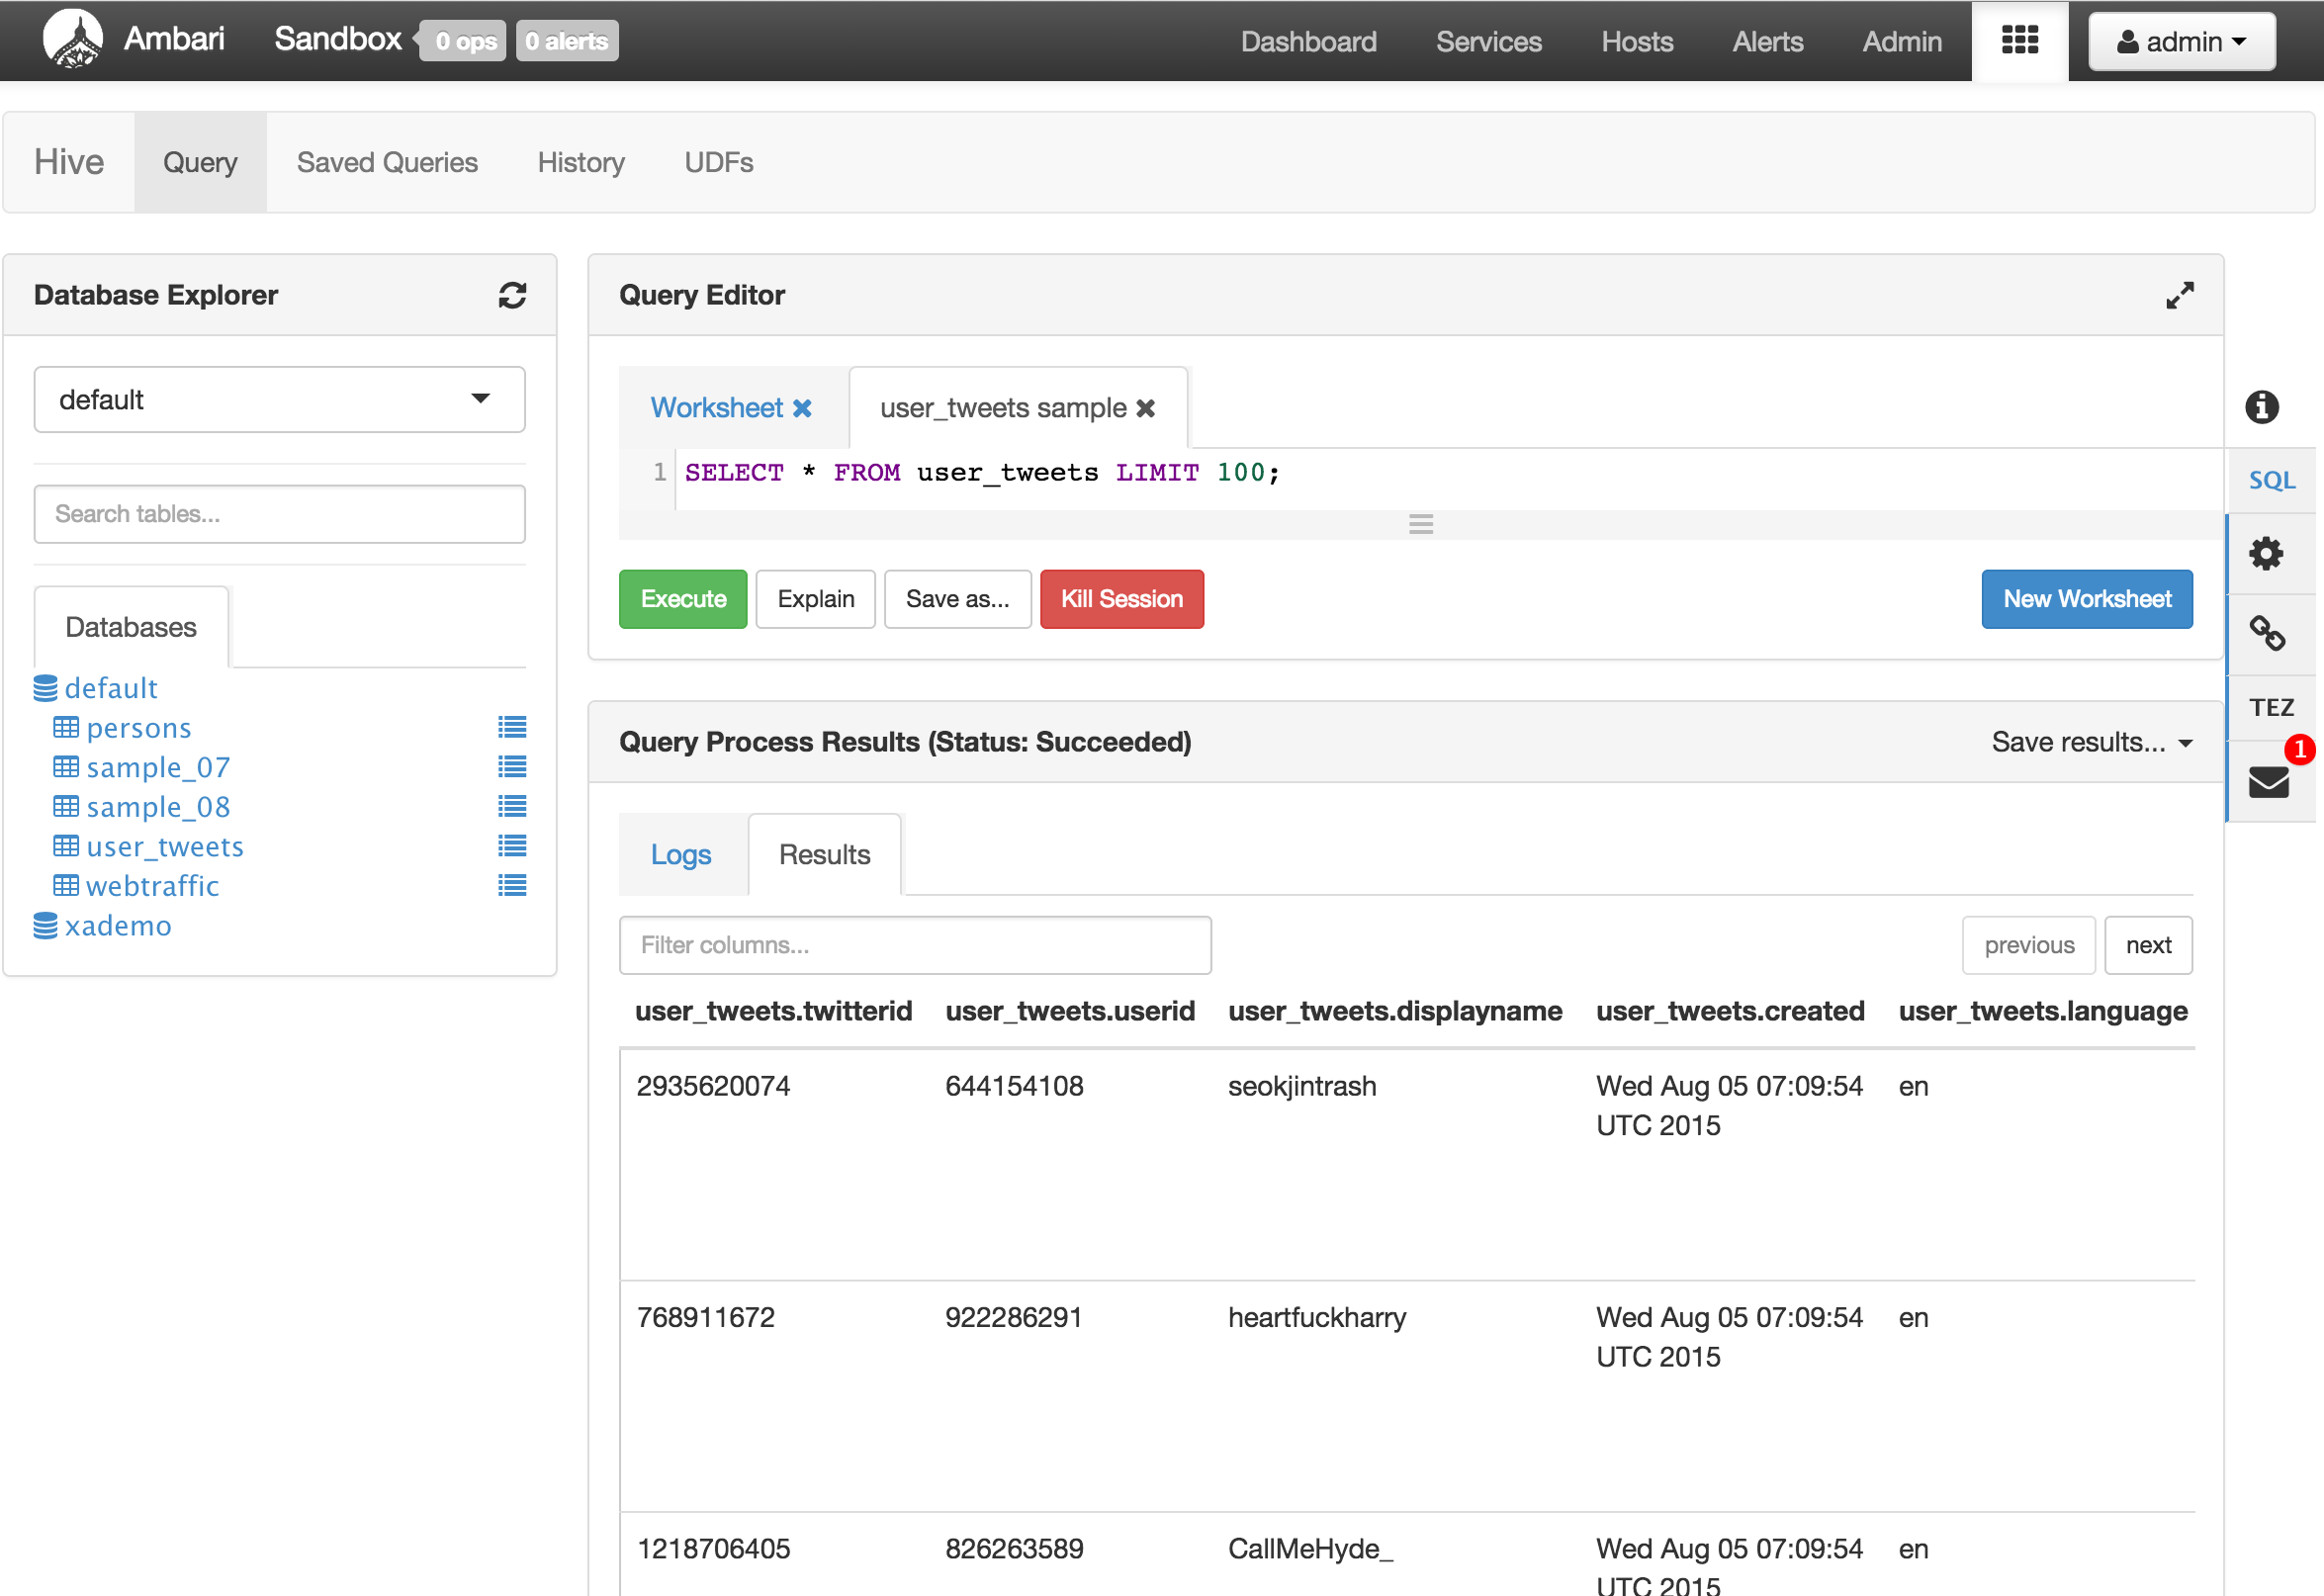Screen dimensions: 2324x1596
Task: Switch to Saved Queries tab
Action: pyautogui.click(x=387, y=162)
